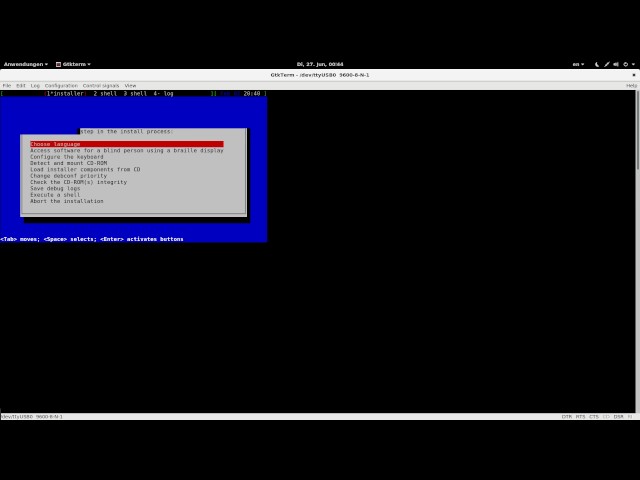640x480 pixels.
Task: Select 'Change debconf priority' entry
Action: pyautogui.click(x=68, y=176)
